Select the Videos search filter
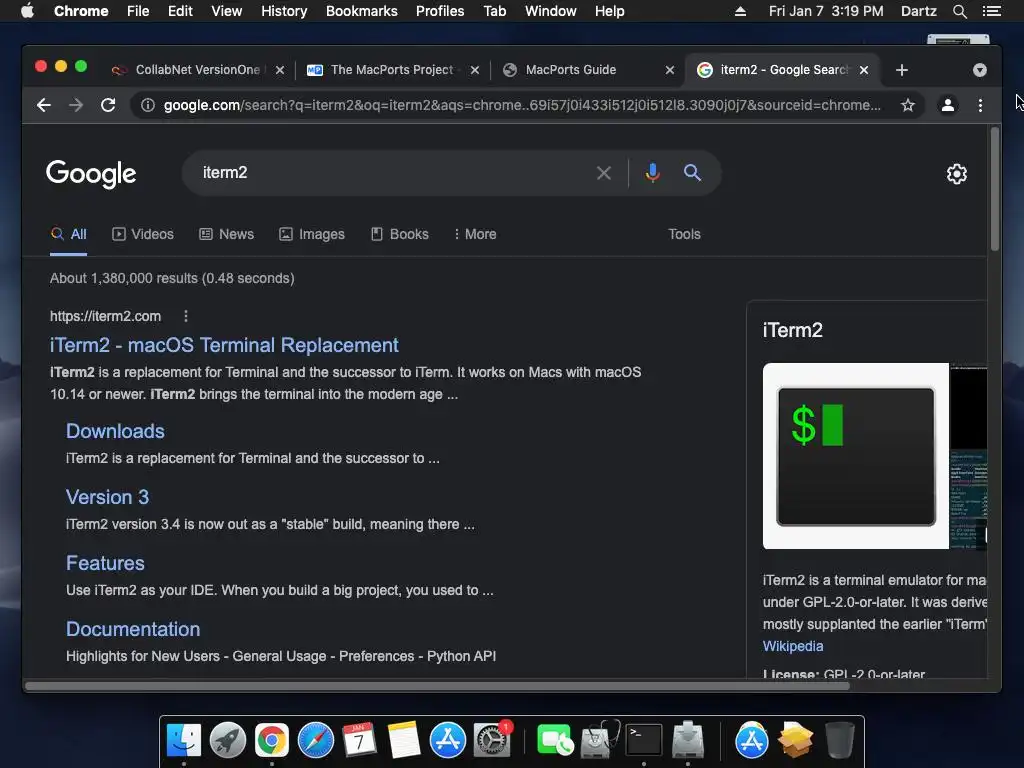 142,234
